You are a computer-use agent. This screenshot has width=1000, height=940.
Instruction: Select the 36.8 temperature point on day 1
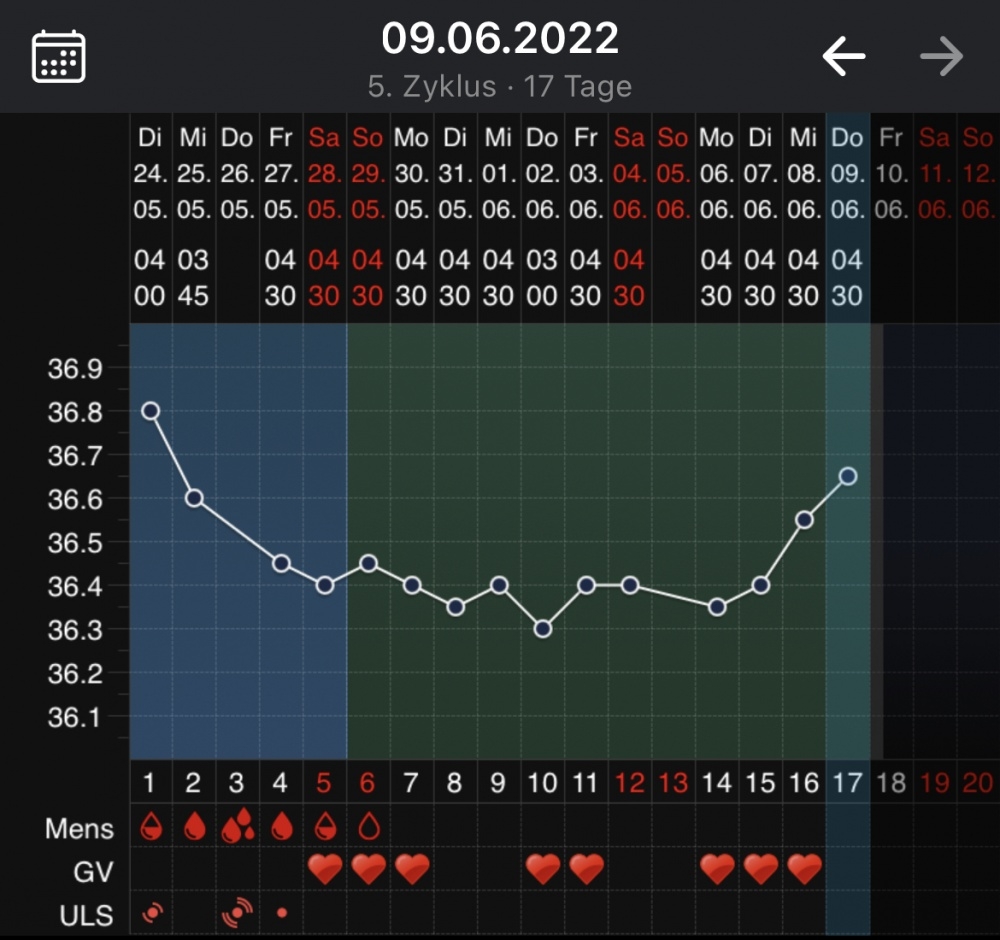150,410
